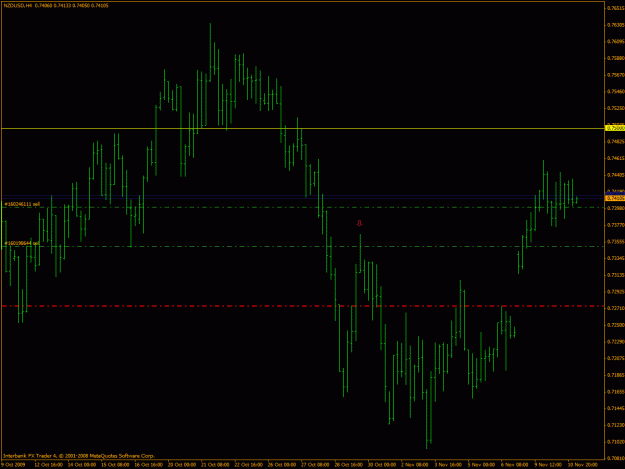The height and width of the screenshot is (469, 625).
Task: Click the 20 Oct 00:00 time label
Action: click(182, 465)
